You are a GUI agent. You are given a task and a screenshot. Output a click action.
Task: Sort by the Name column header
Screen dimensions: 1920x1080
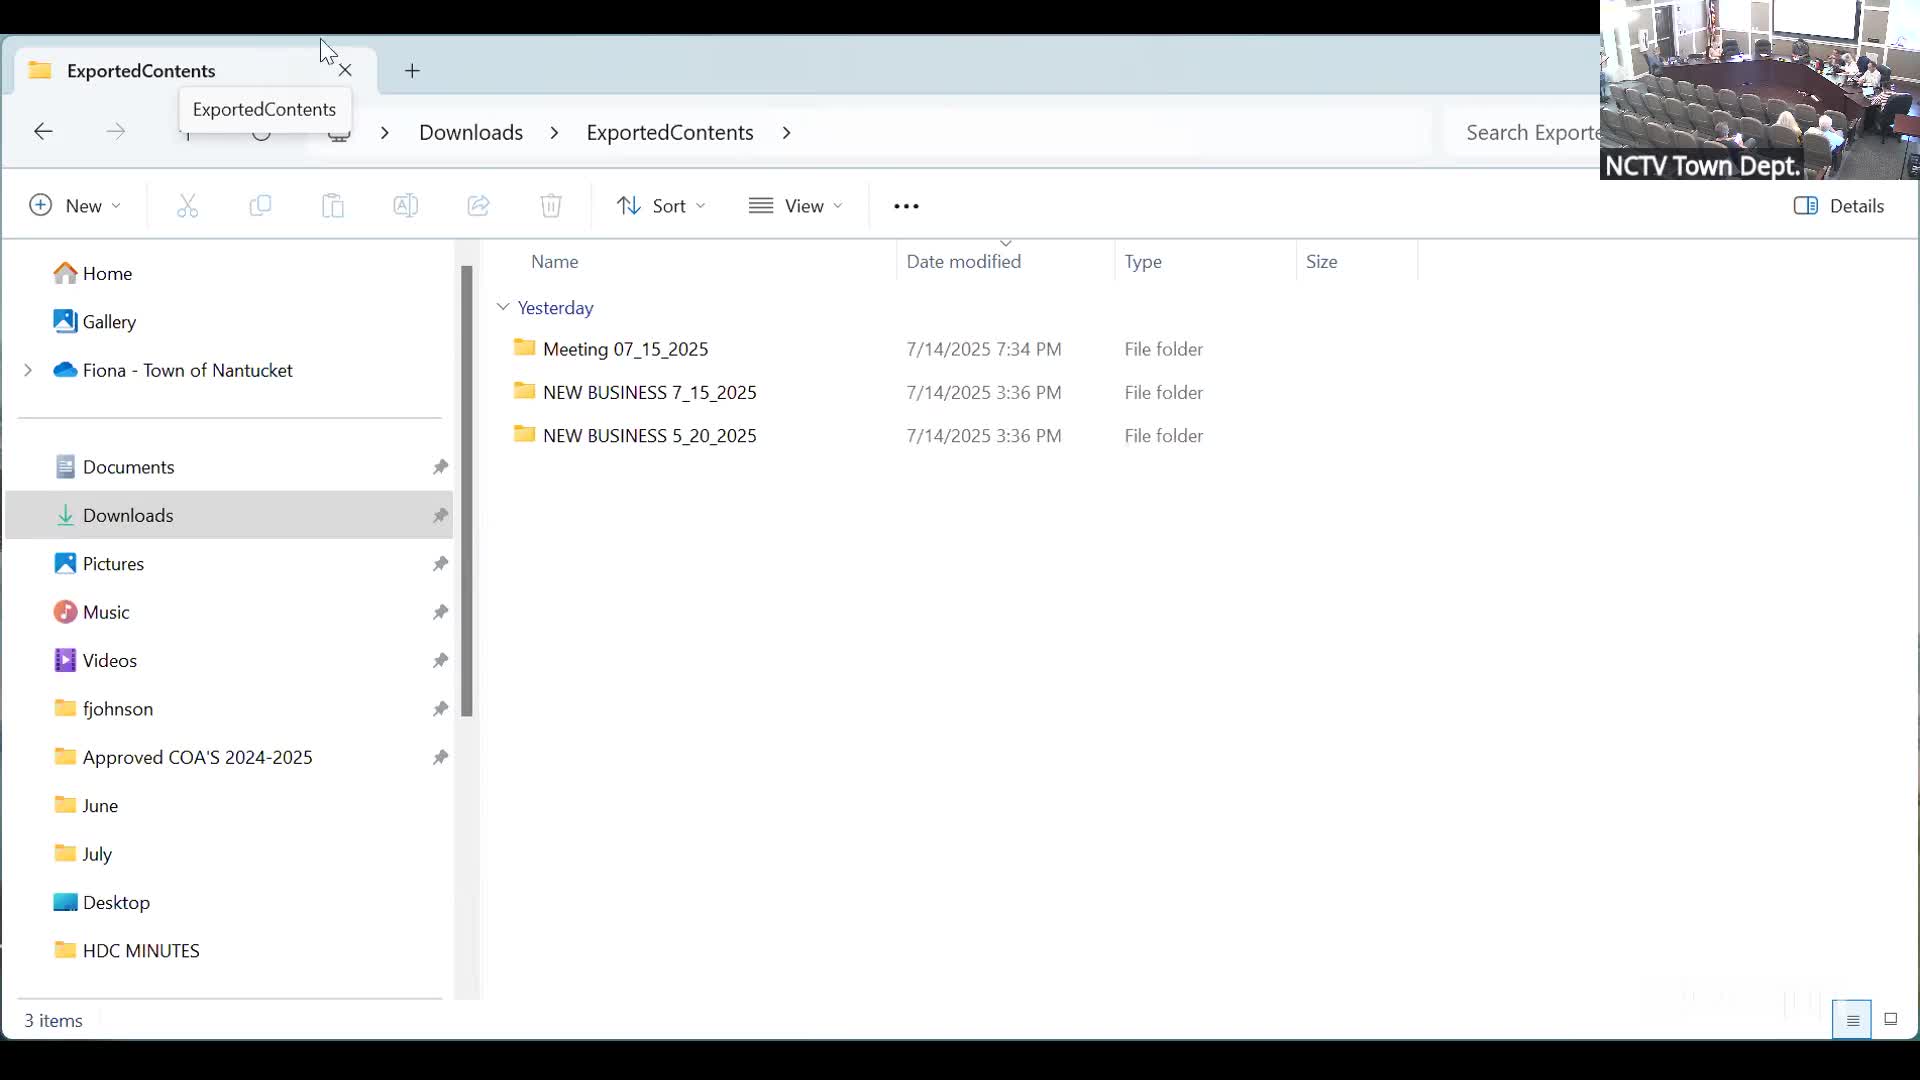tap(555, 261)
